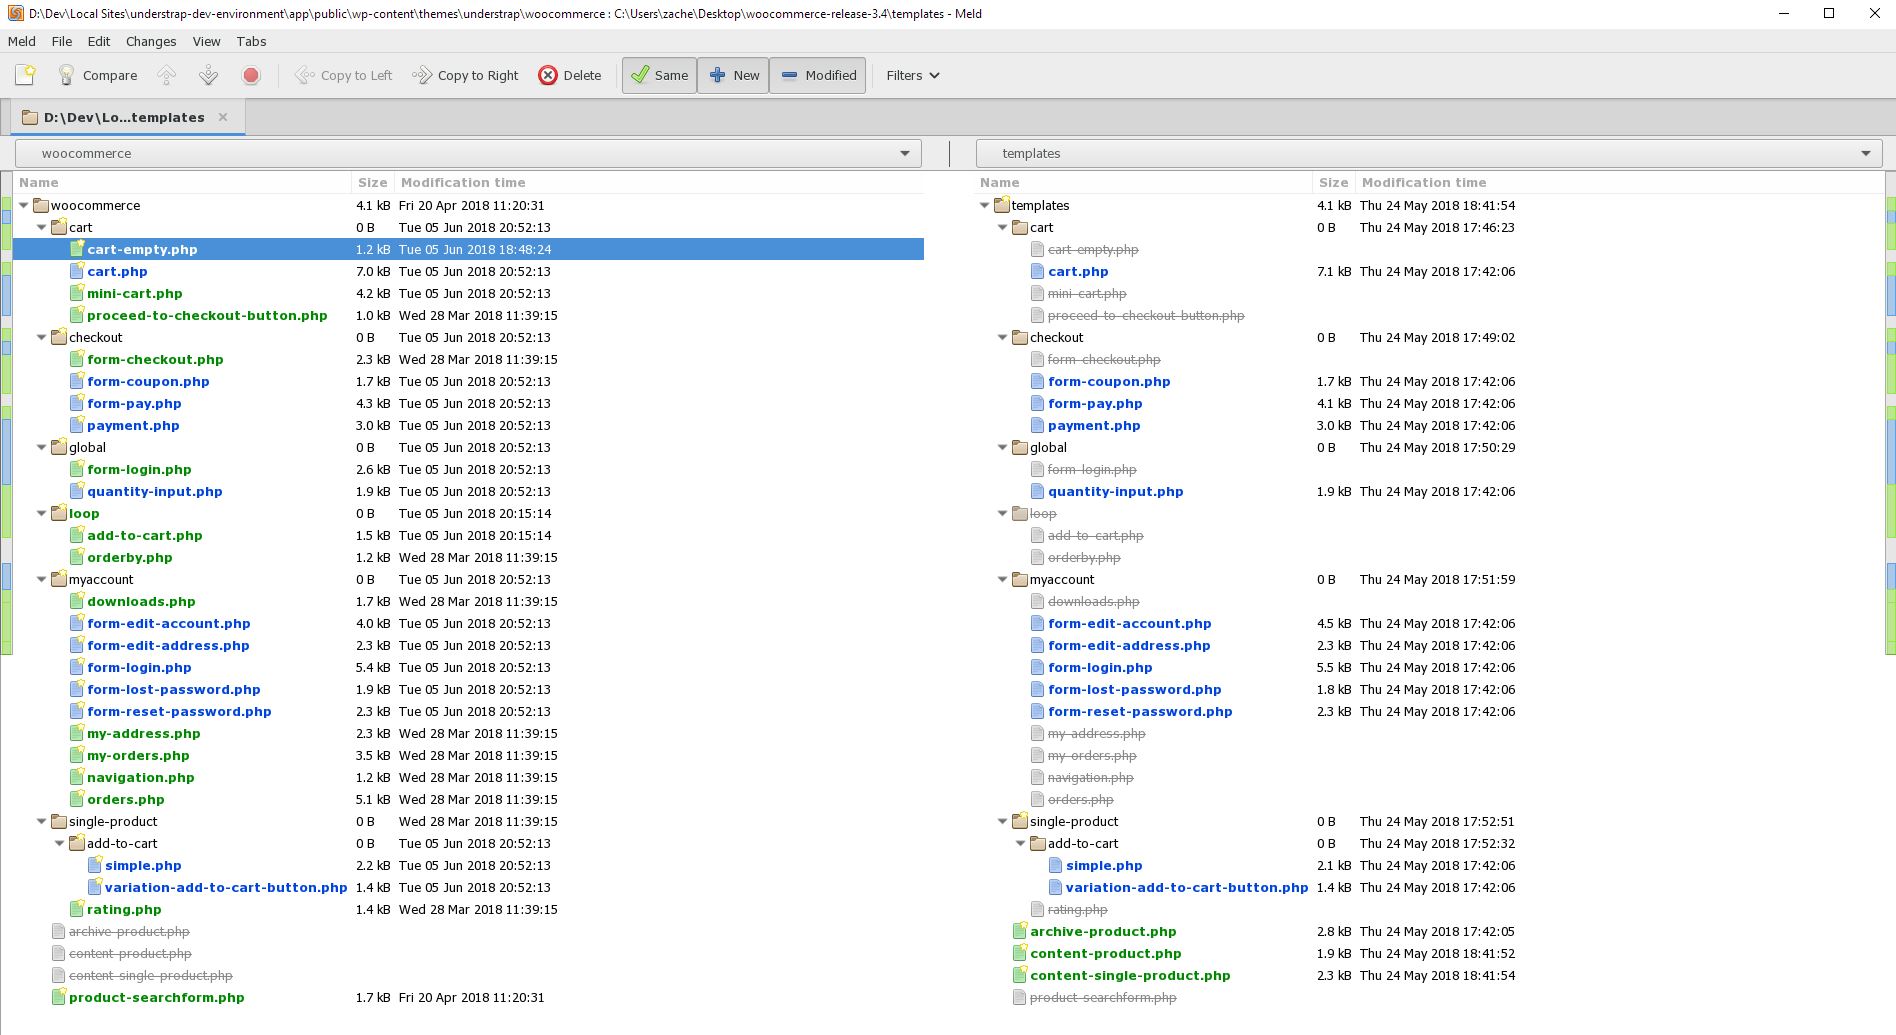Click right content-product.php file icon
This screenshot has height=1035, width=1896.
1020,953
